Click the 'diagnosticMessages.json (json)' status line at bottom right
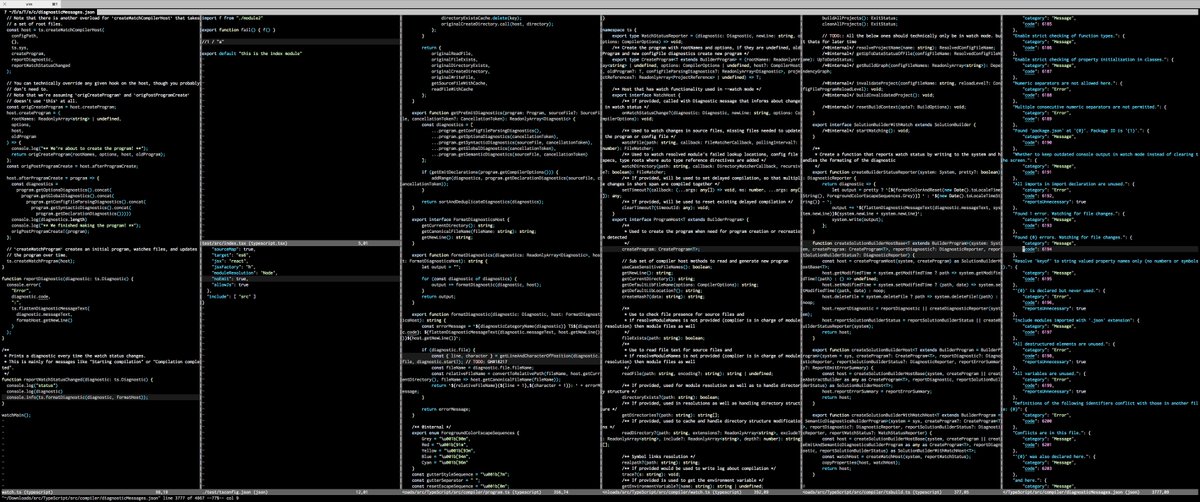The image size is (1200, 502). pos(1100,492)
